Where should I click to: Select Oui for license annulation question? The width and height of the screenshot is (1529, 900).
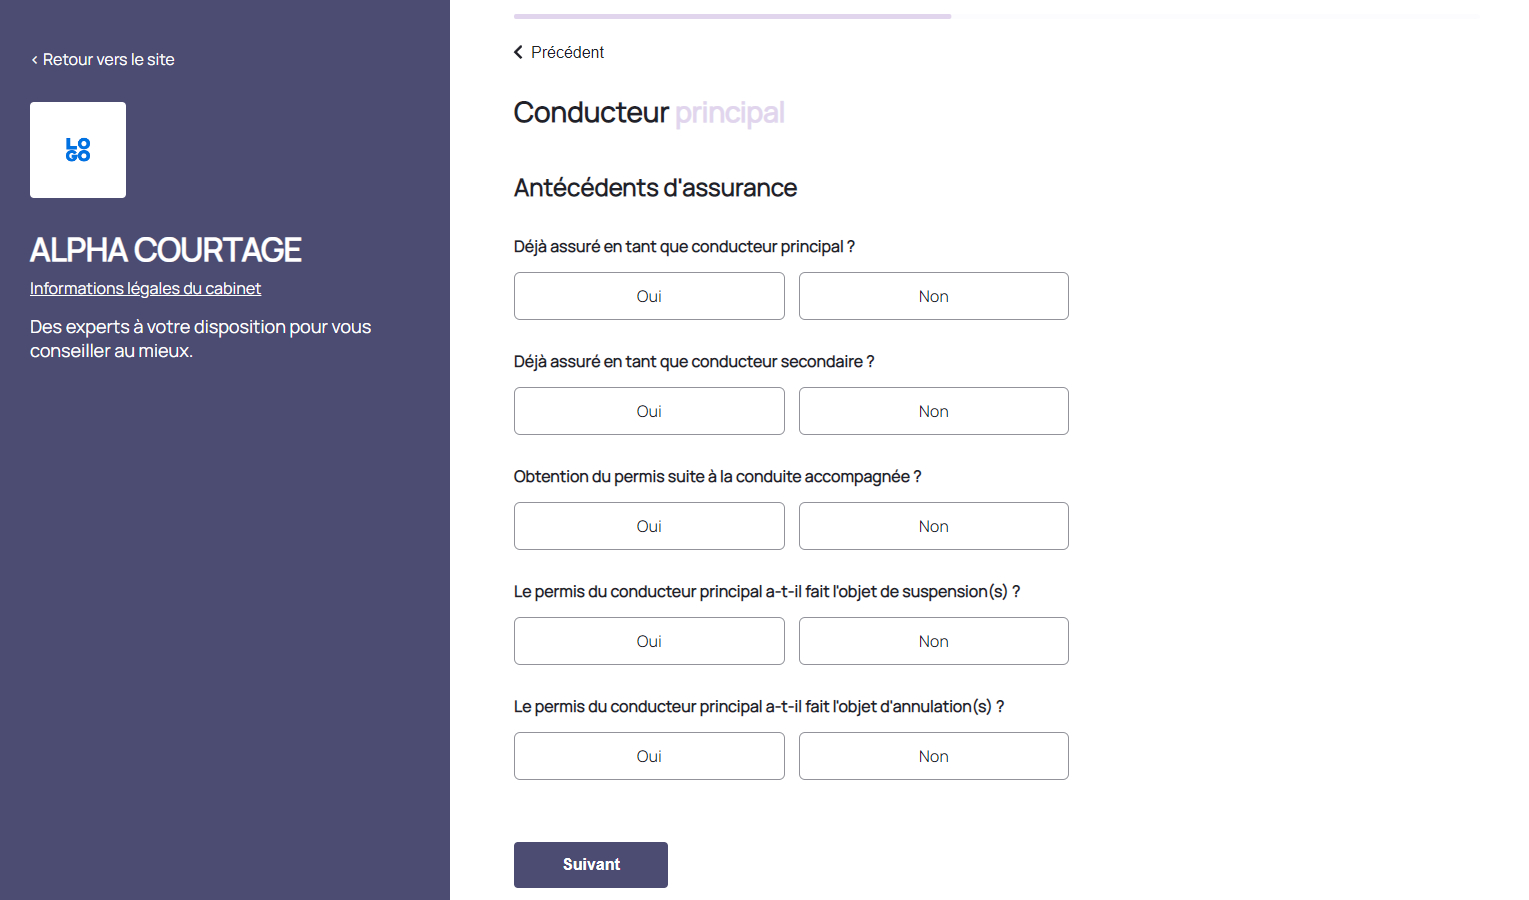click(649, 756)
